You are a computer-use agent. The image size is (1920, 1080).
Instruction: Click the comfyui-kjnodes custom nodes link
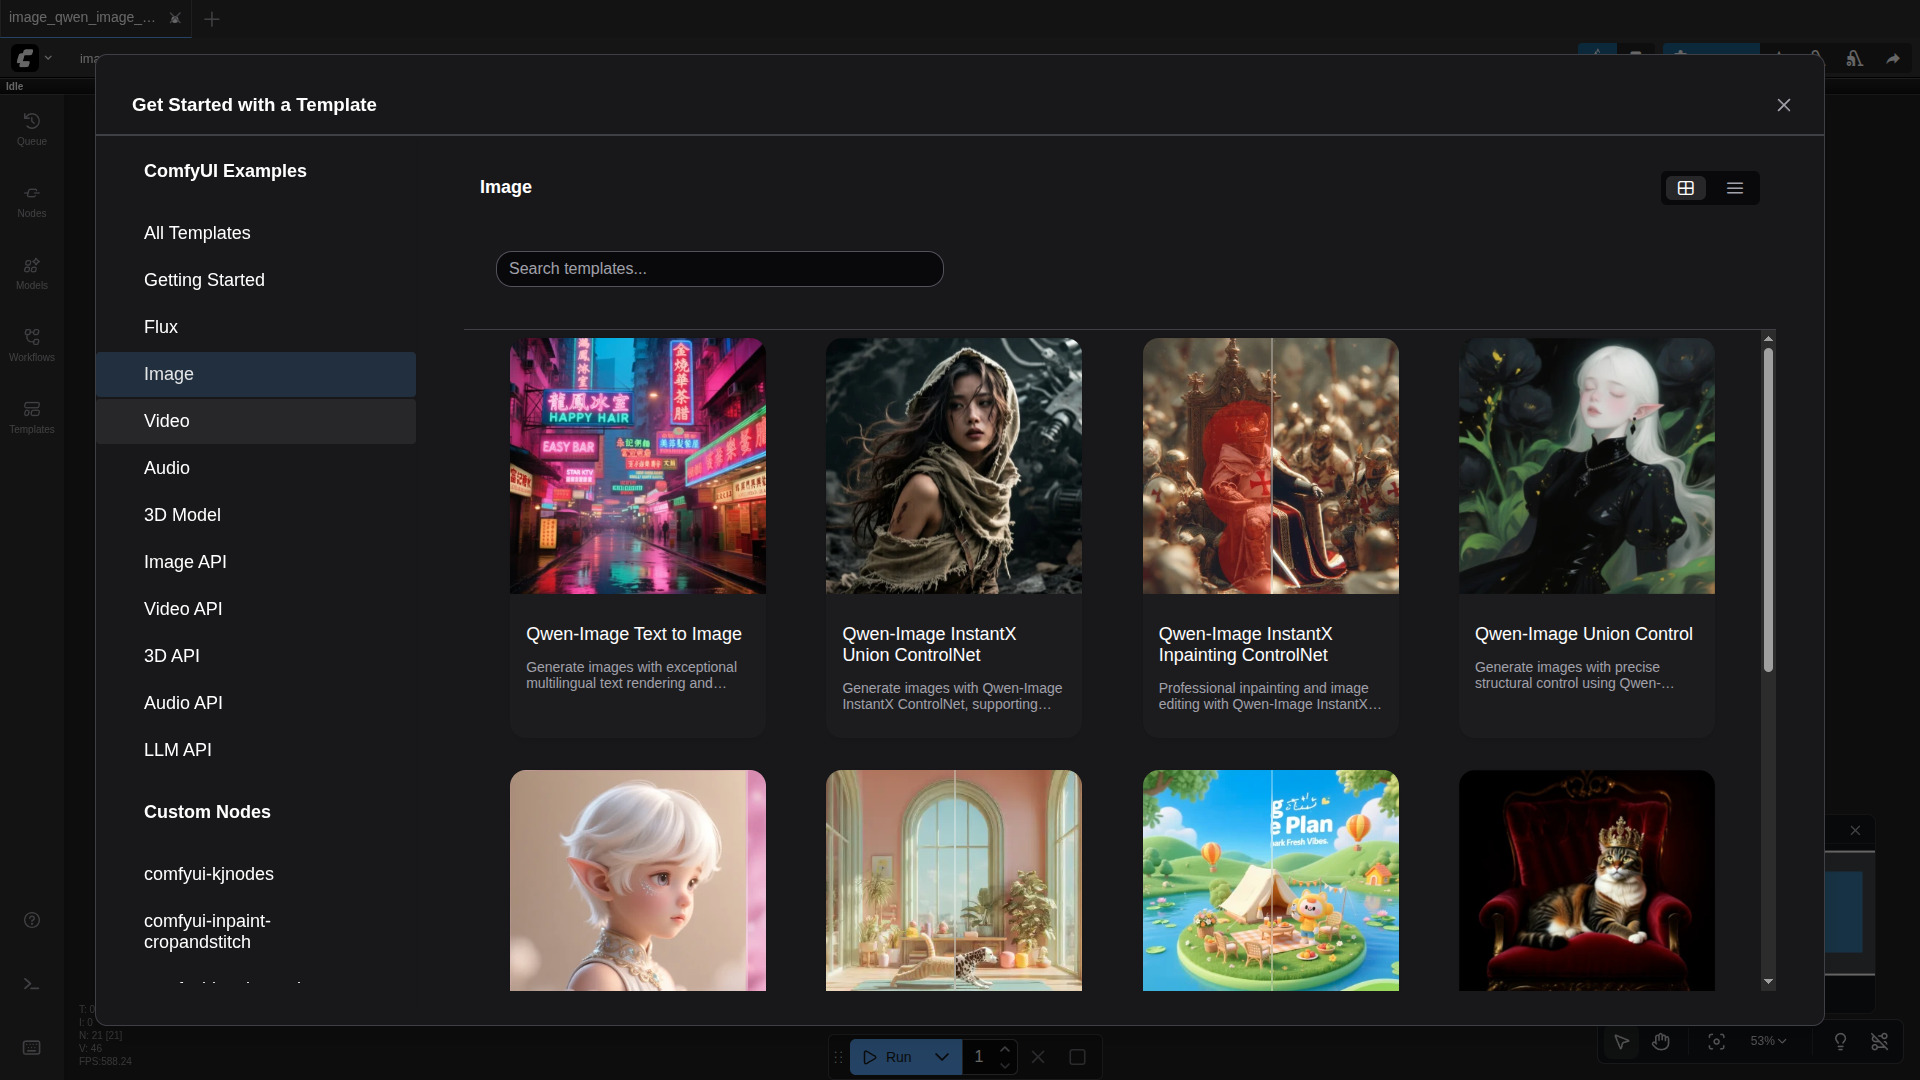point(209,874)
